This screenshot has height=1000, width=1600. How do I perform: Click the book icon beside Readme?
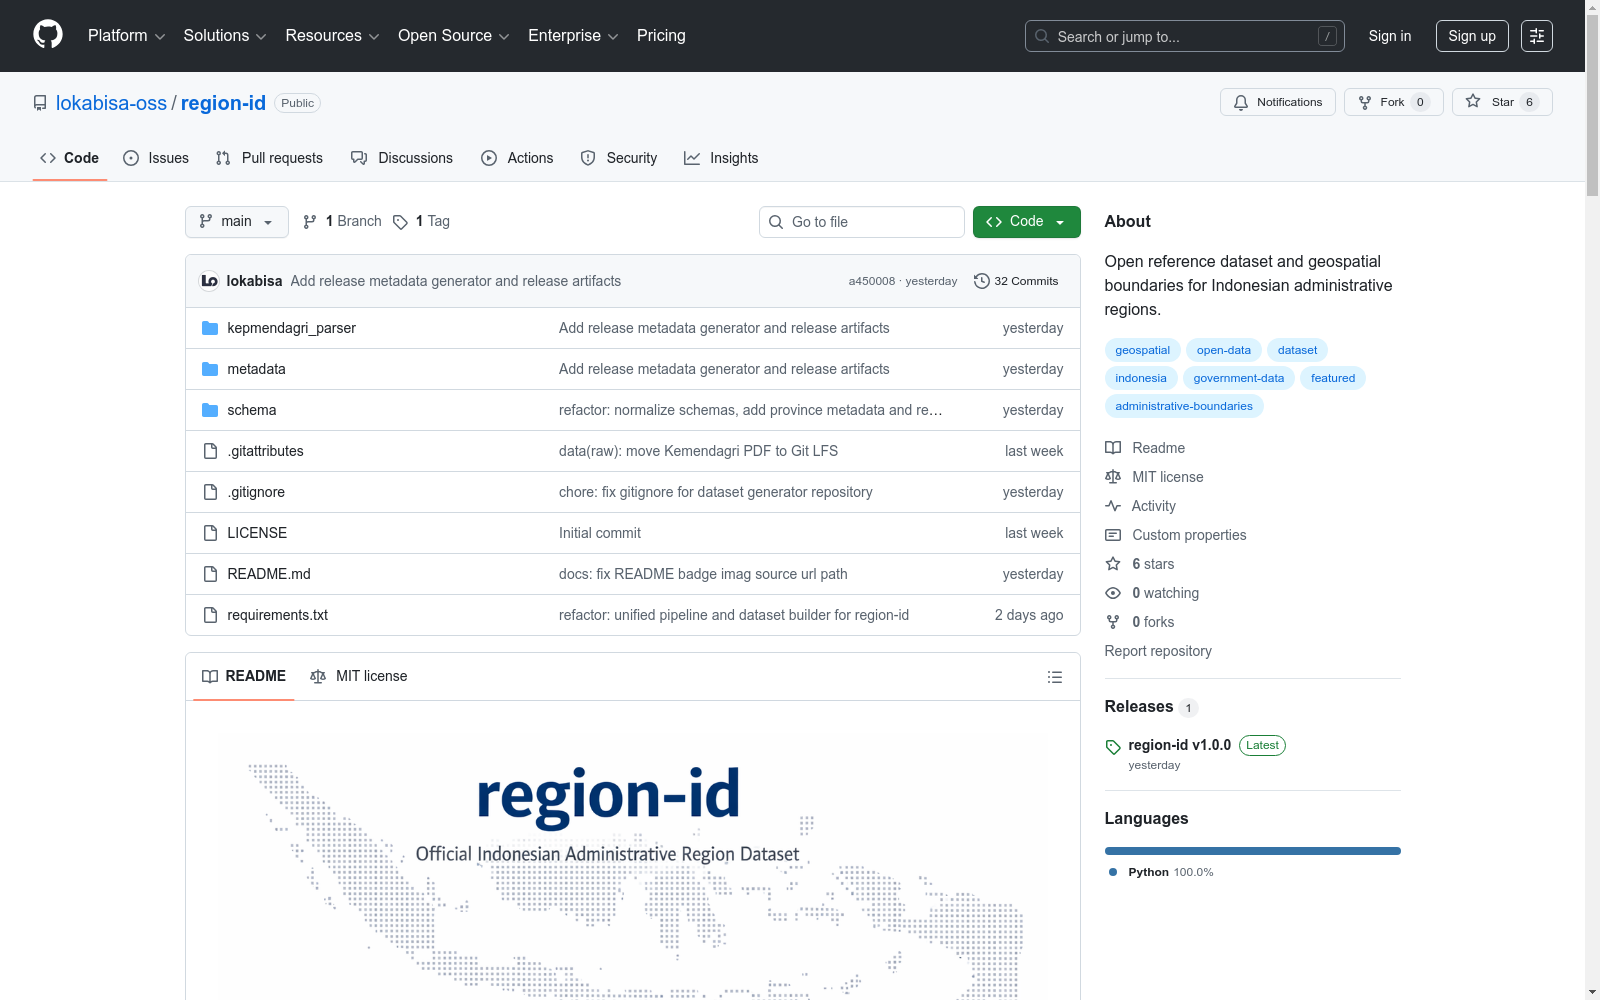(x=1113, y=448)
